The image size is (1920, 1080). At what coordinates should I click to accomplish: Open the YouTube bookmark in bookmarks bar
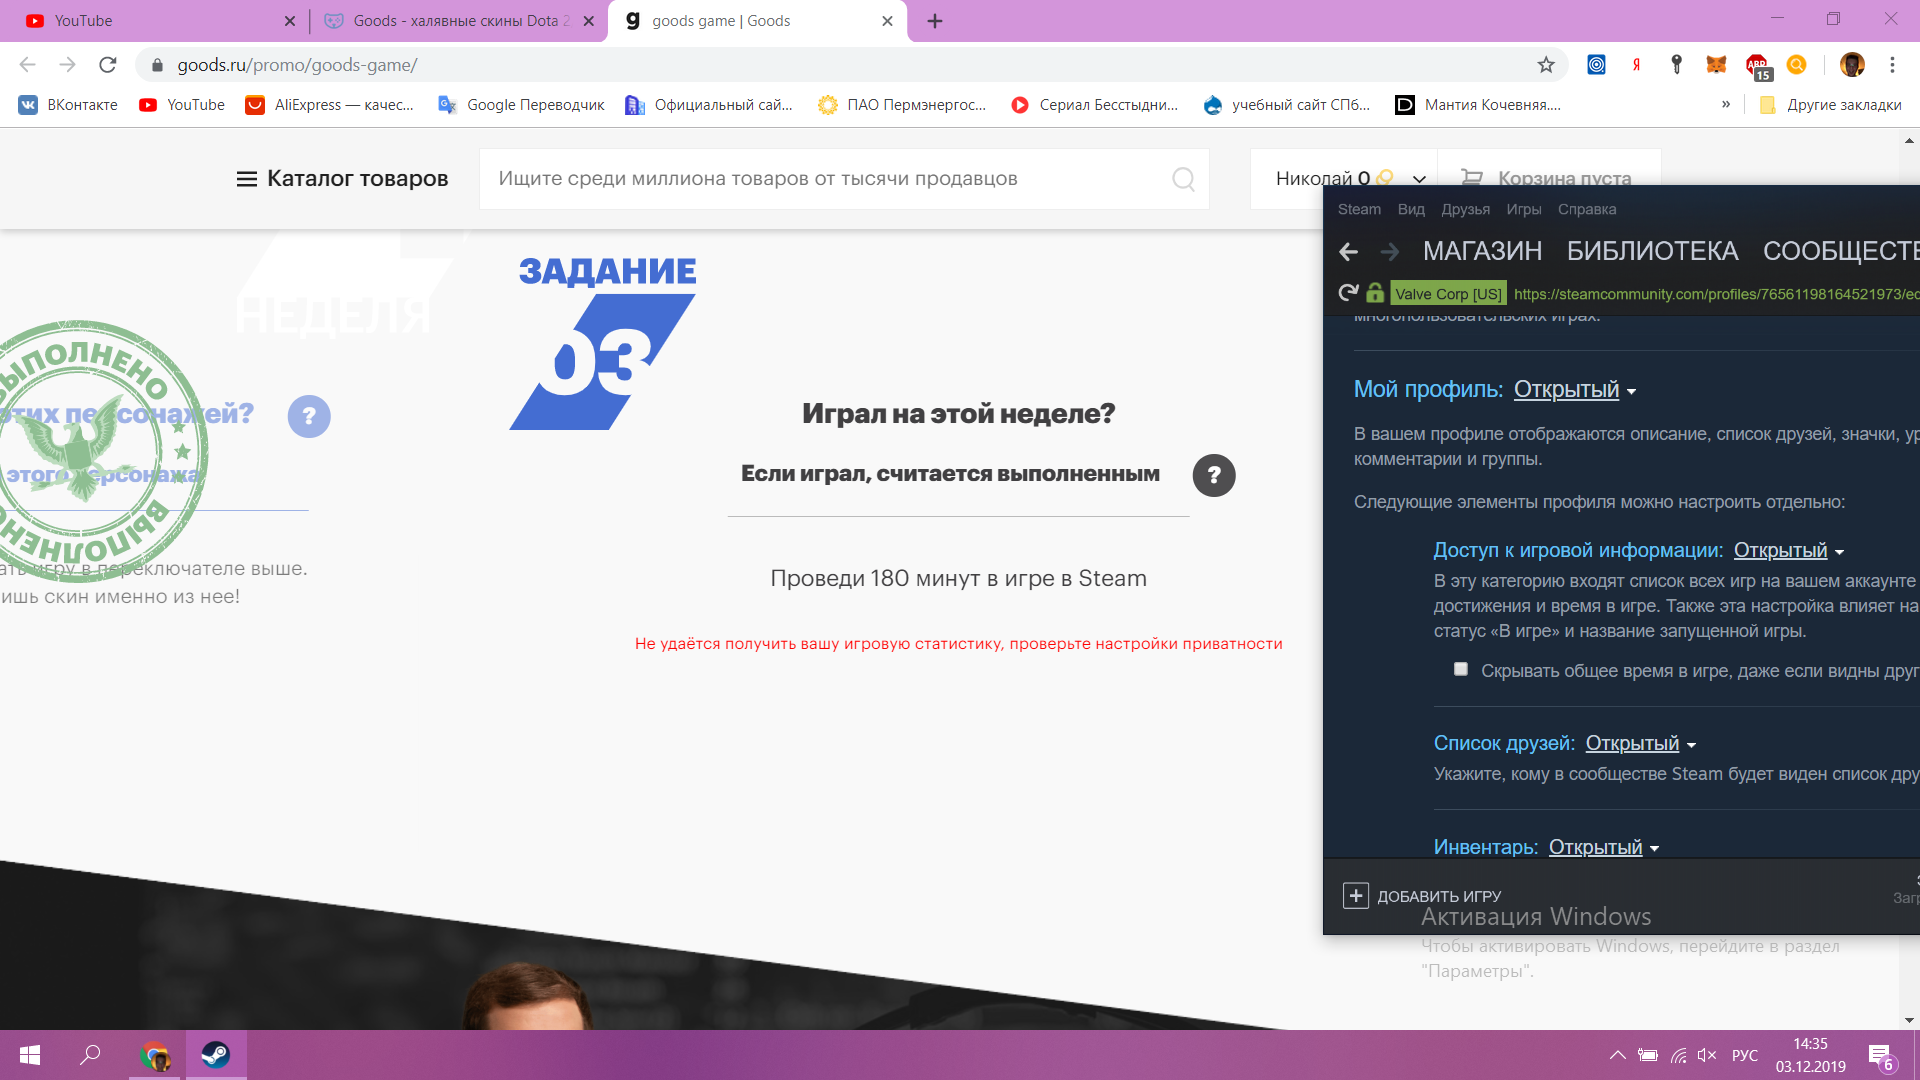click(x=182, y=105)
